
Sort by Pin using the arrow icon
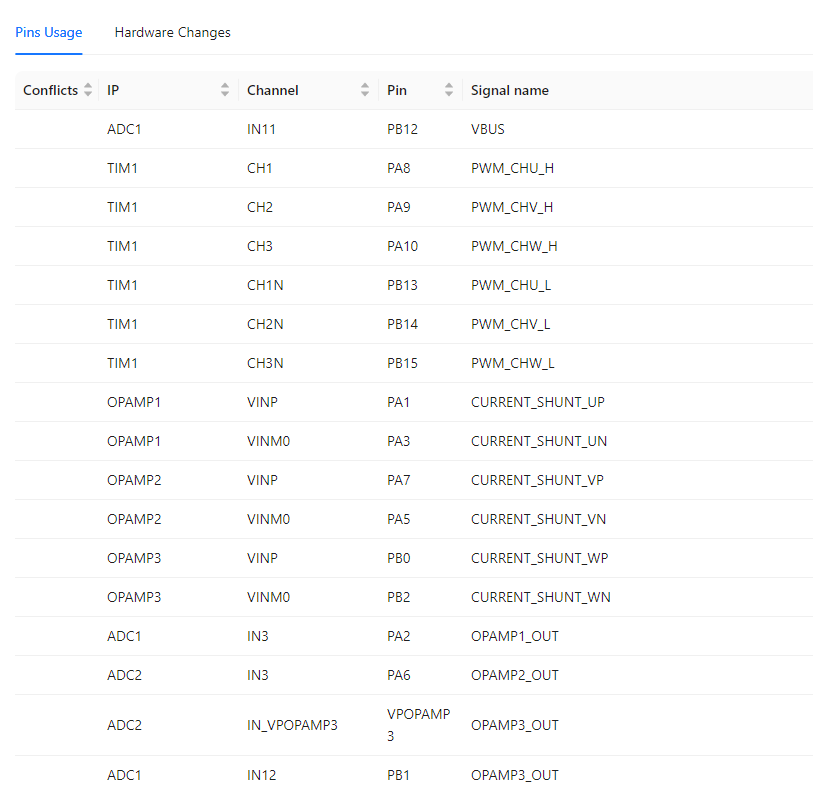449,90
